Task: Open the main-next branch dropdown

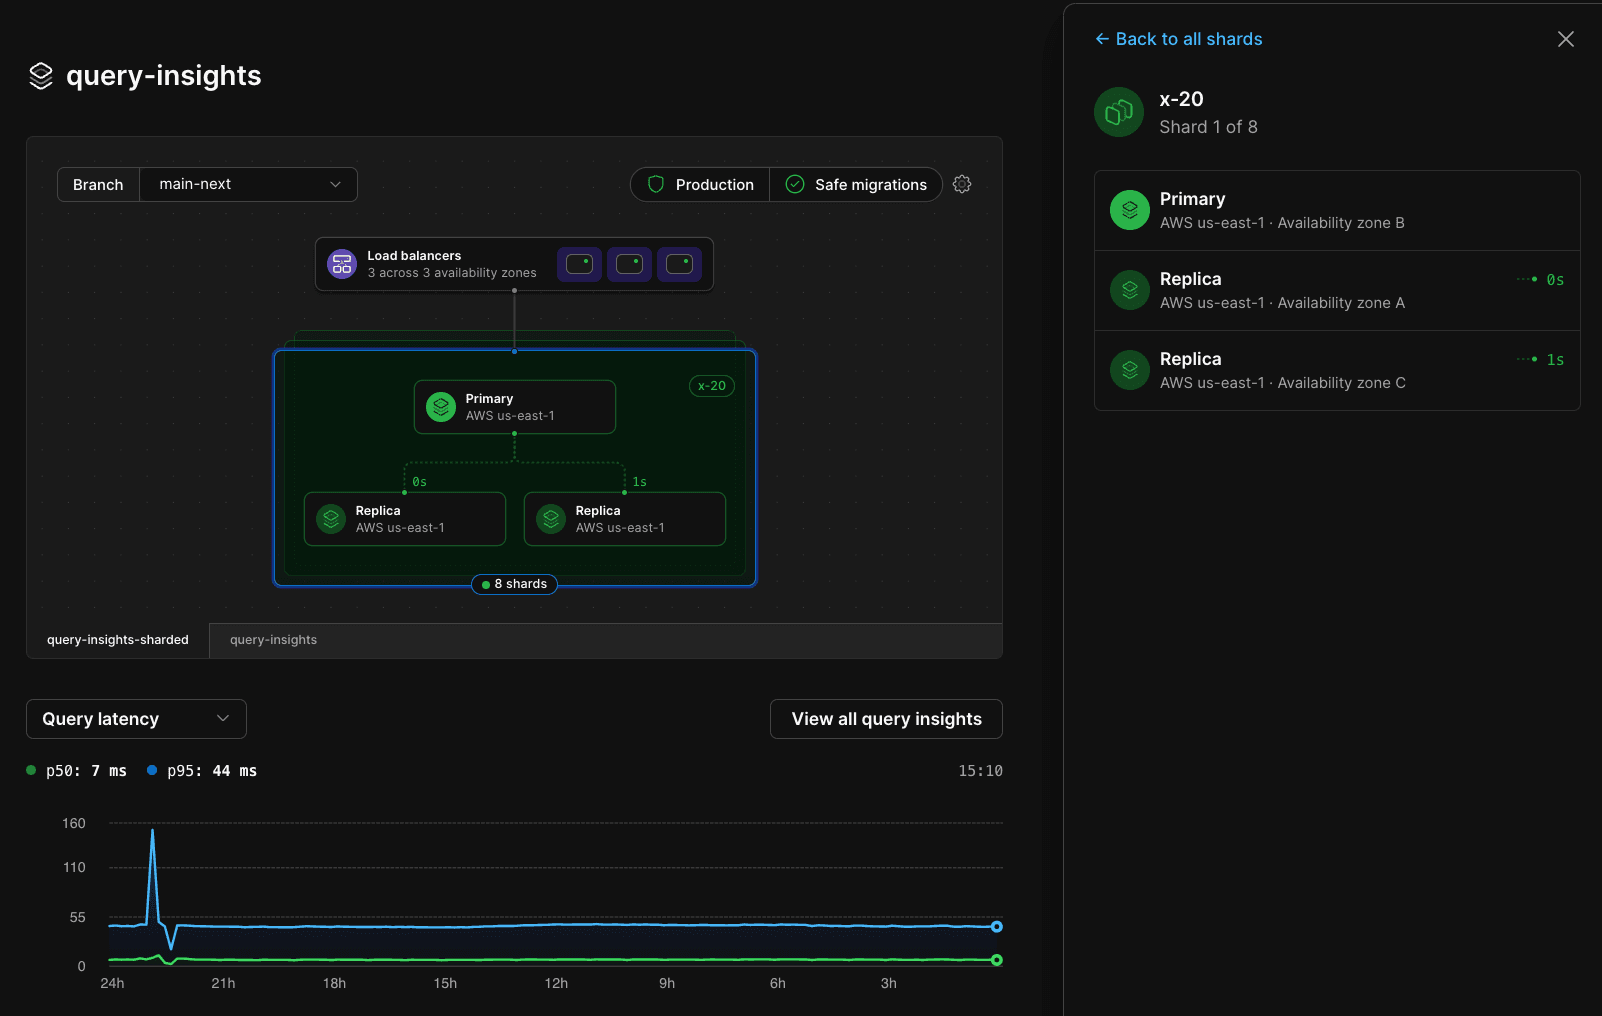Action: pos(249,184)
